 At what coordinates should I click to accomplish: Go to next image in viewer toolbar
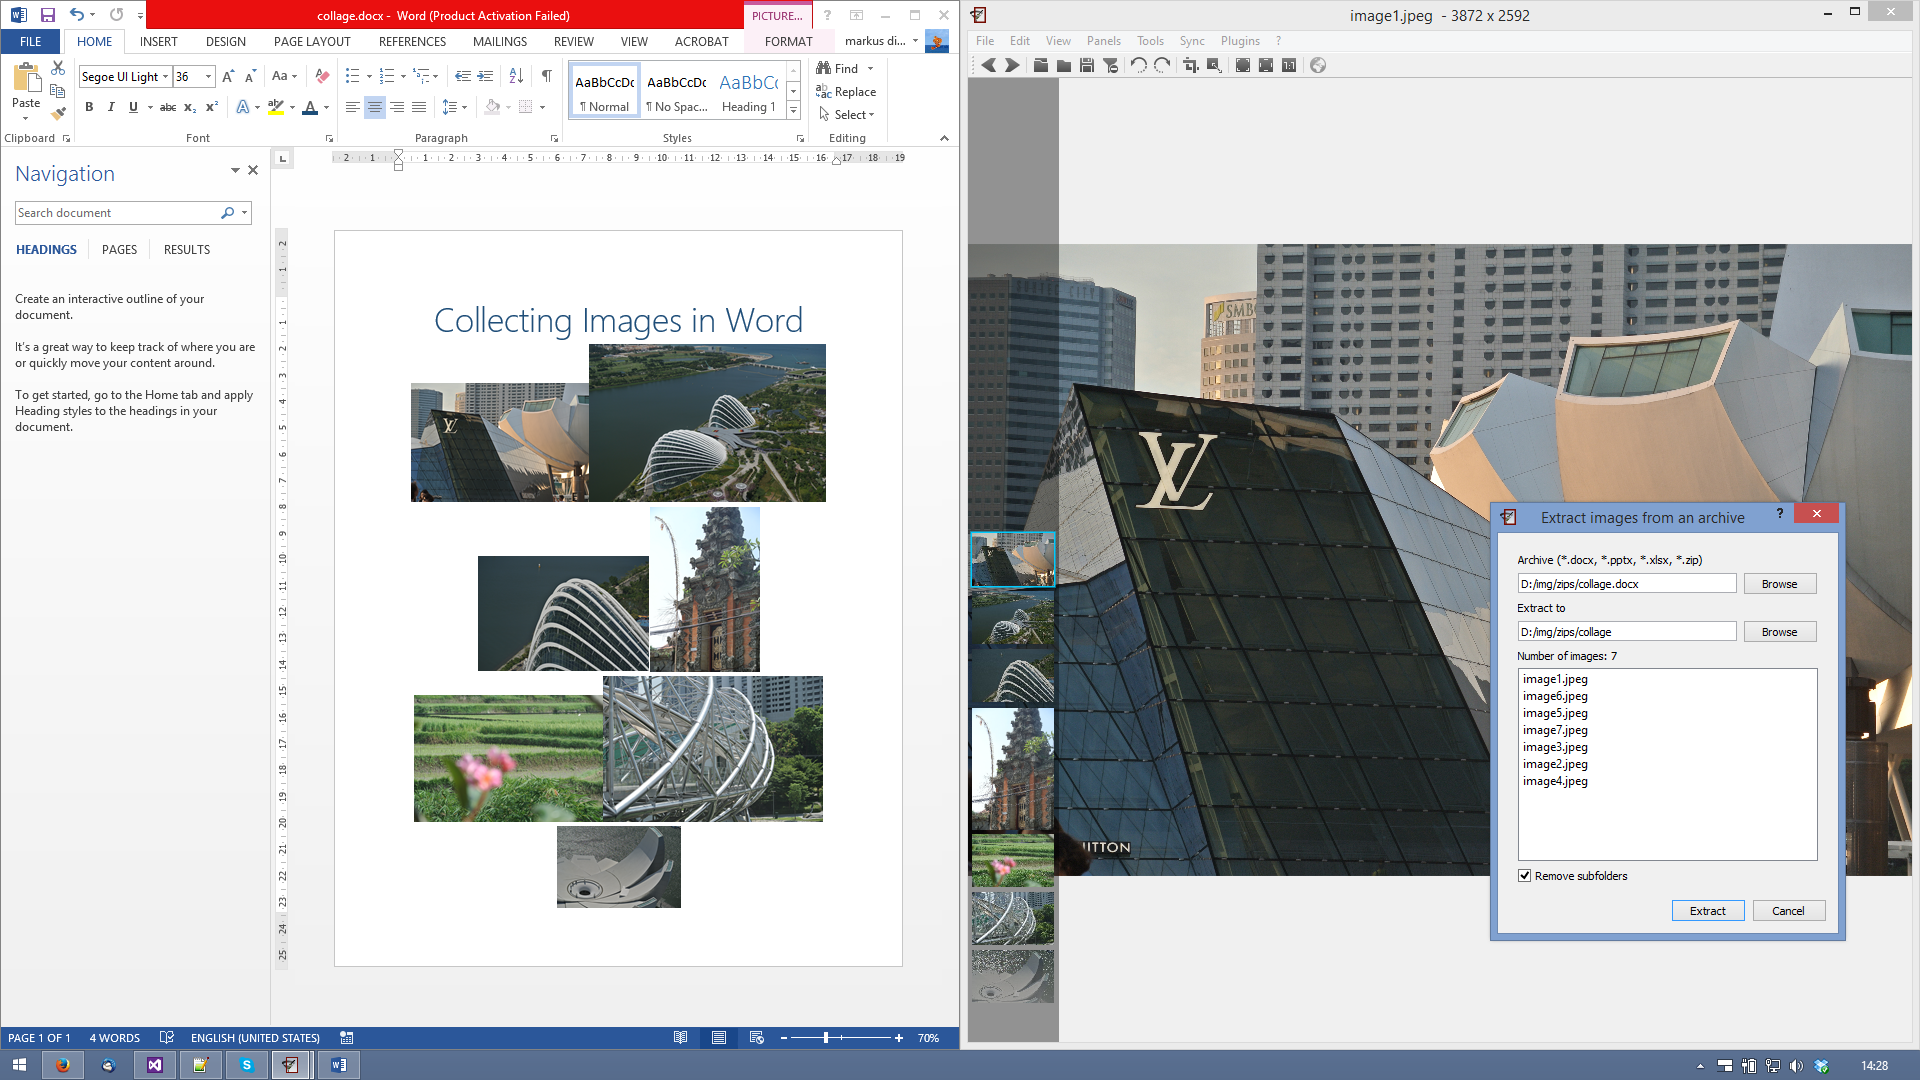click(1012, 65)
